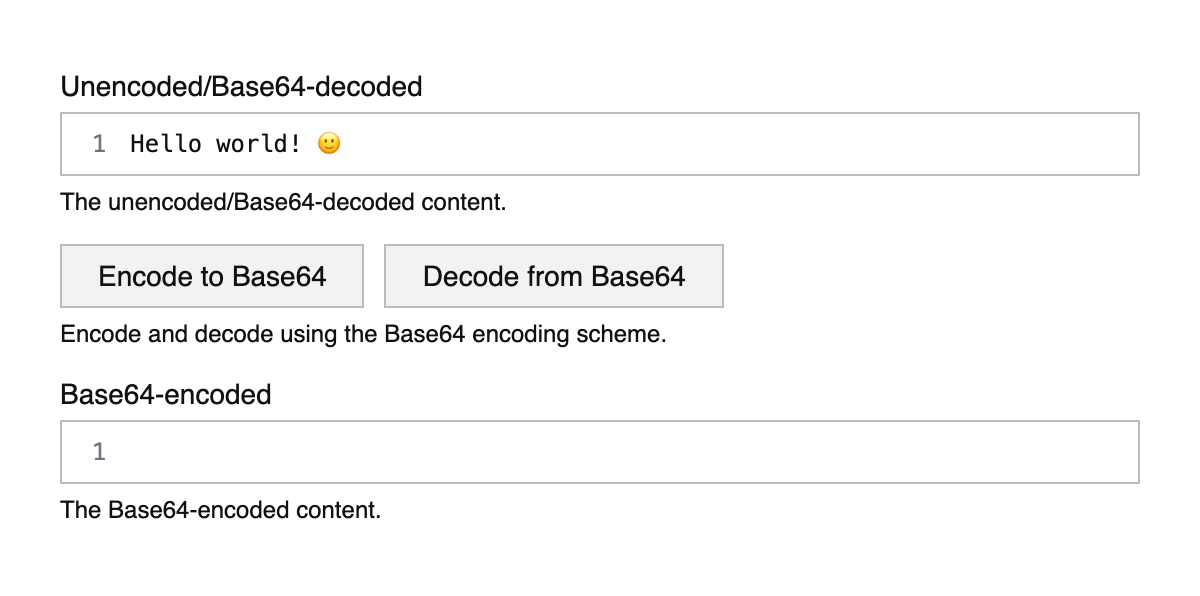1200x596 pixels.
Task: Click the Decode from Base64 button
Action: (x=553, y=276)
